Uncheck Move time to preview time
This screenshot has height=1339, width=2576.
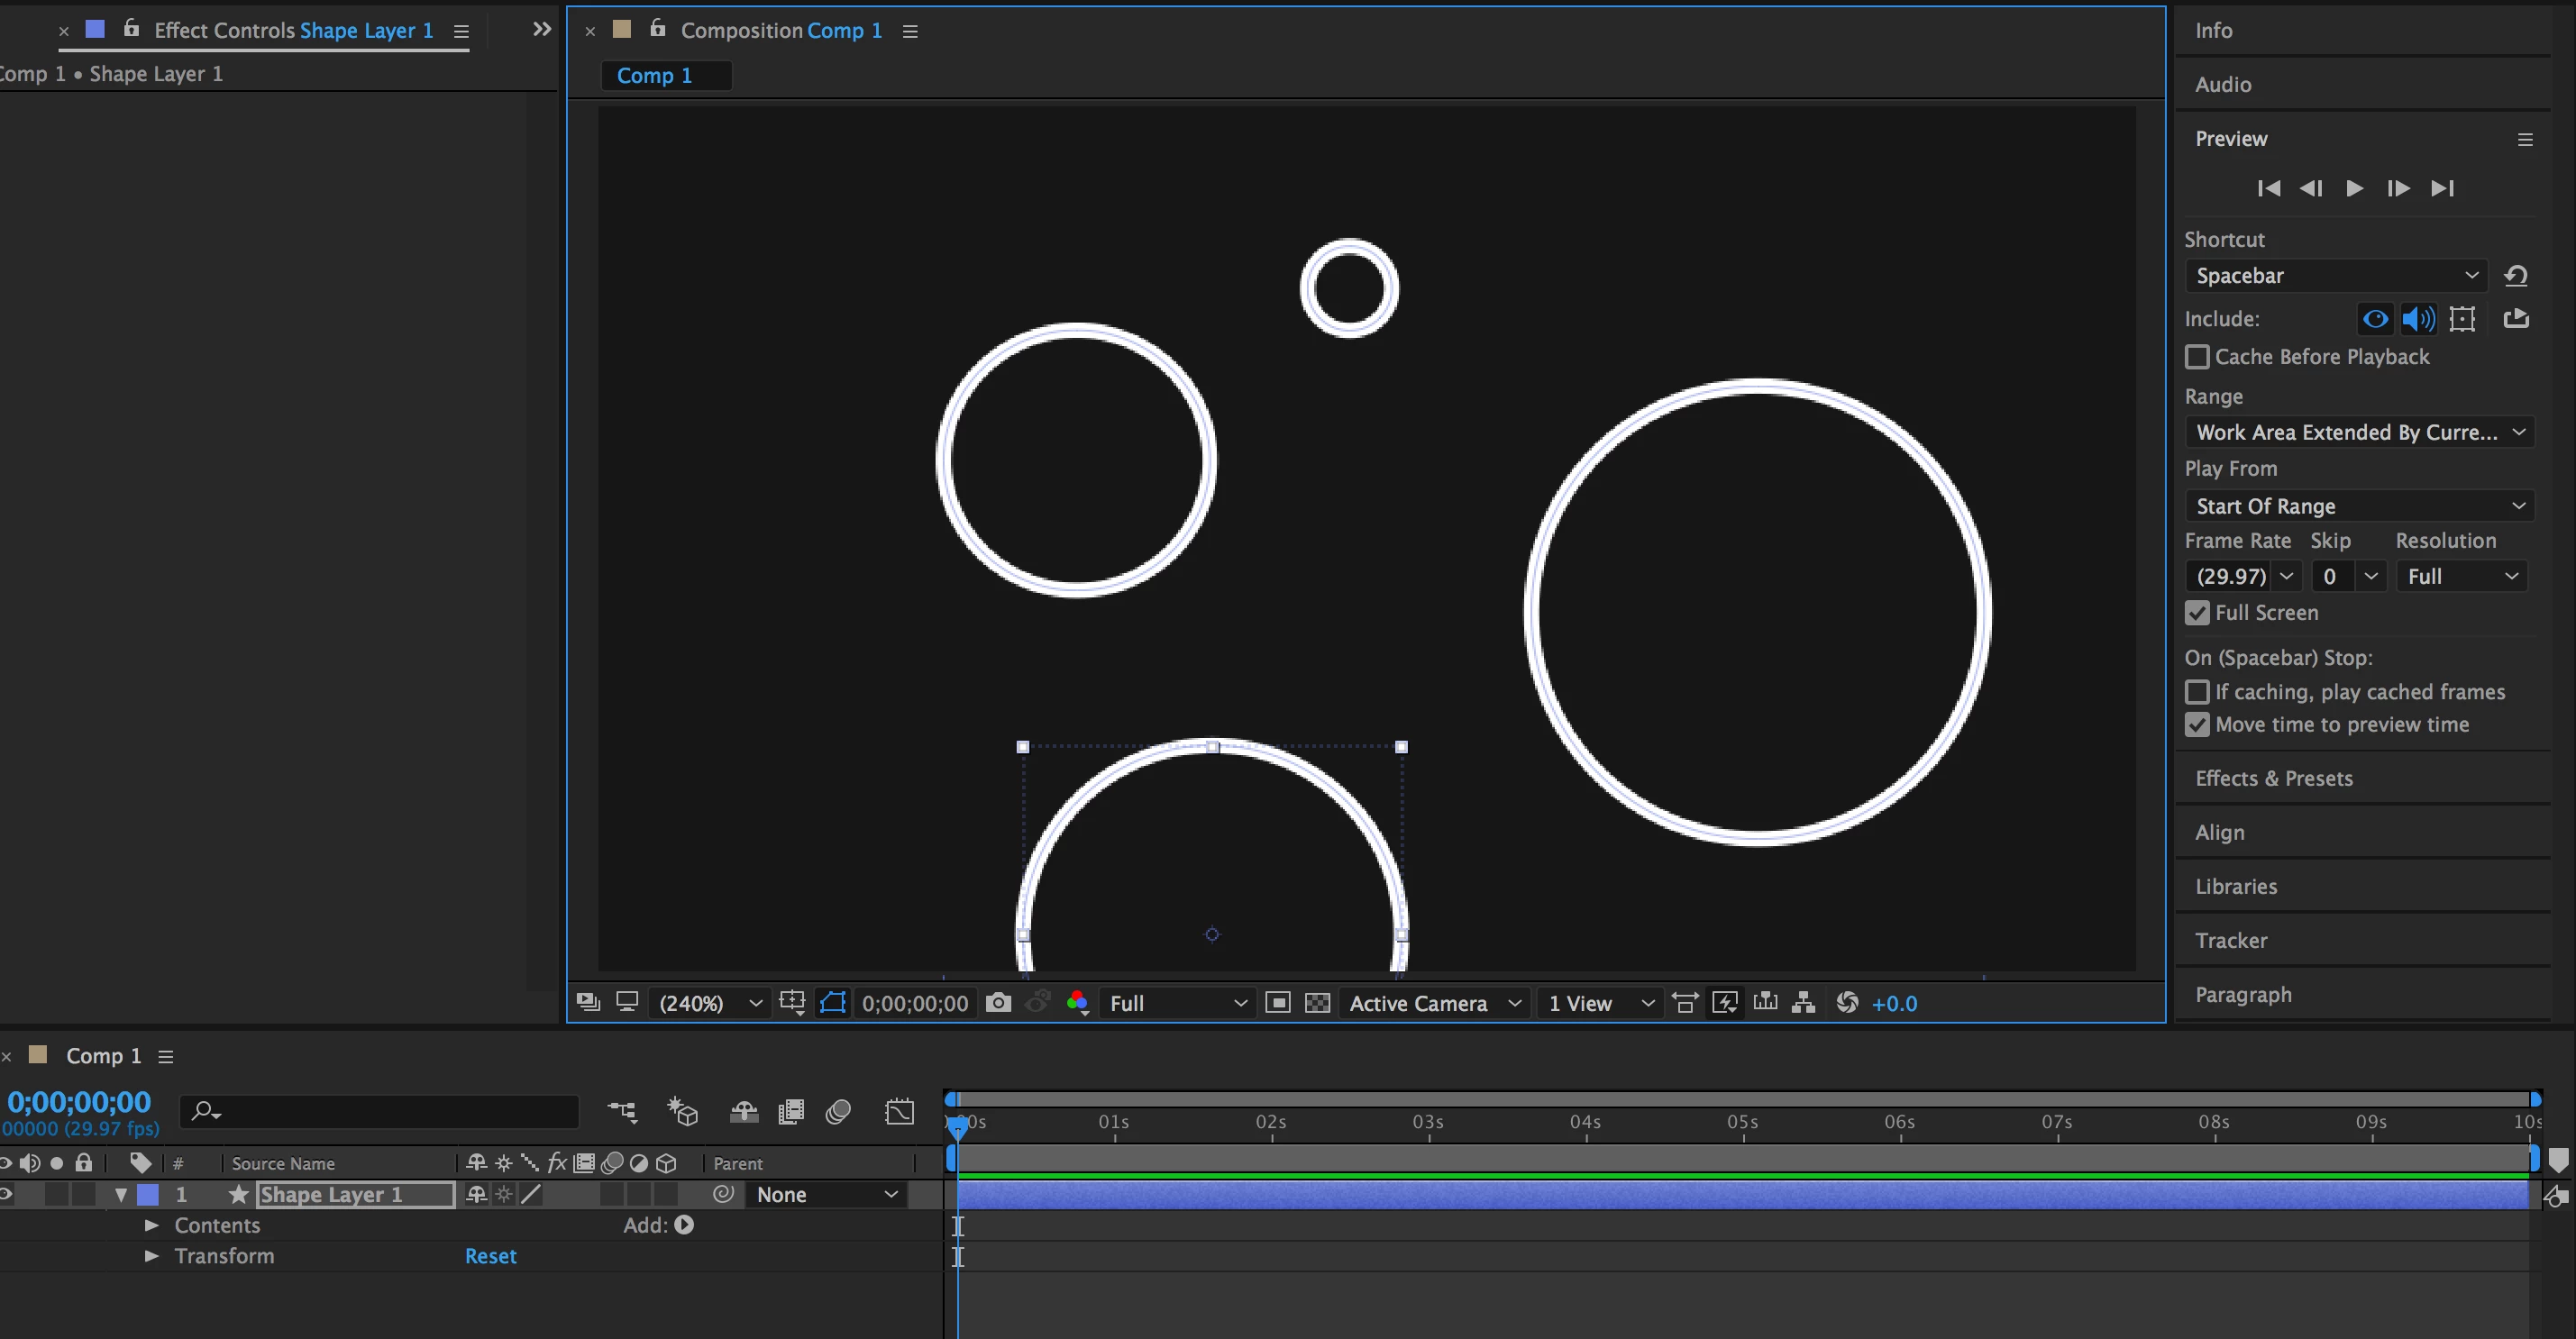tap(2197, 725)
